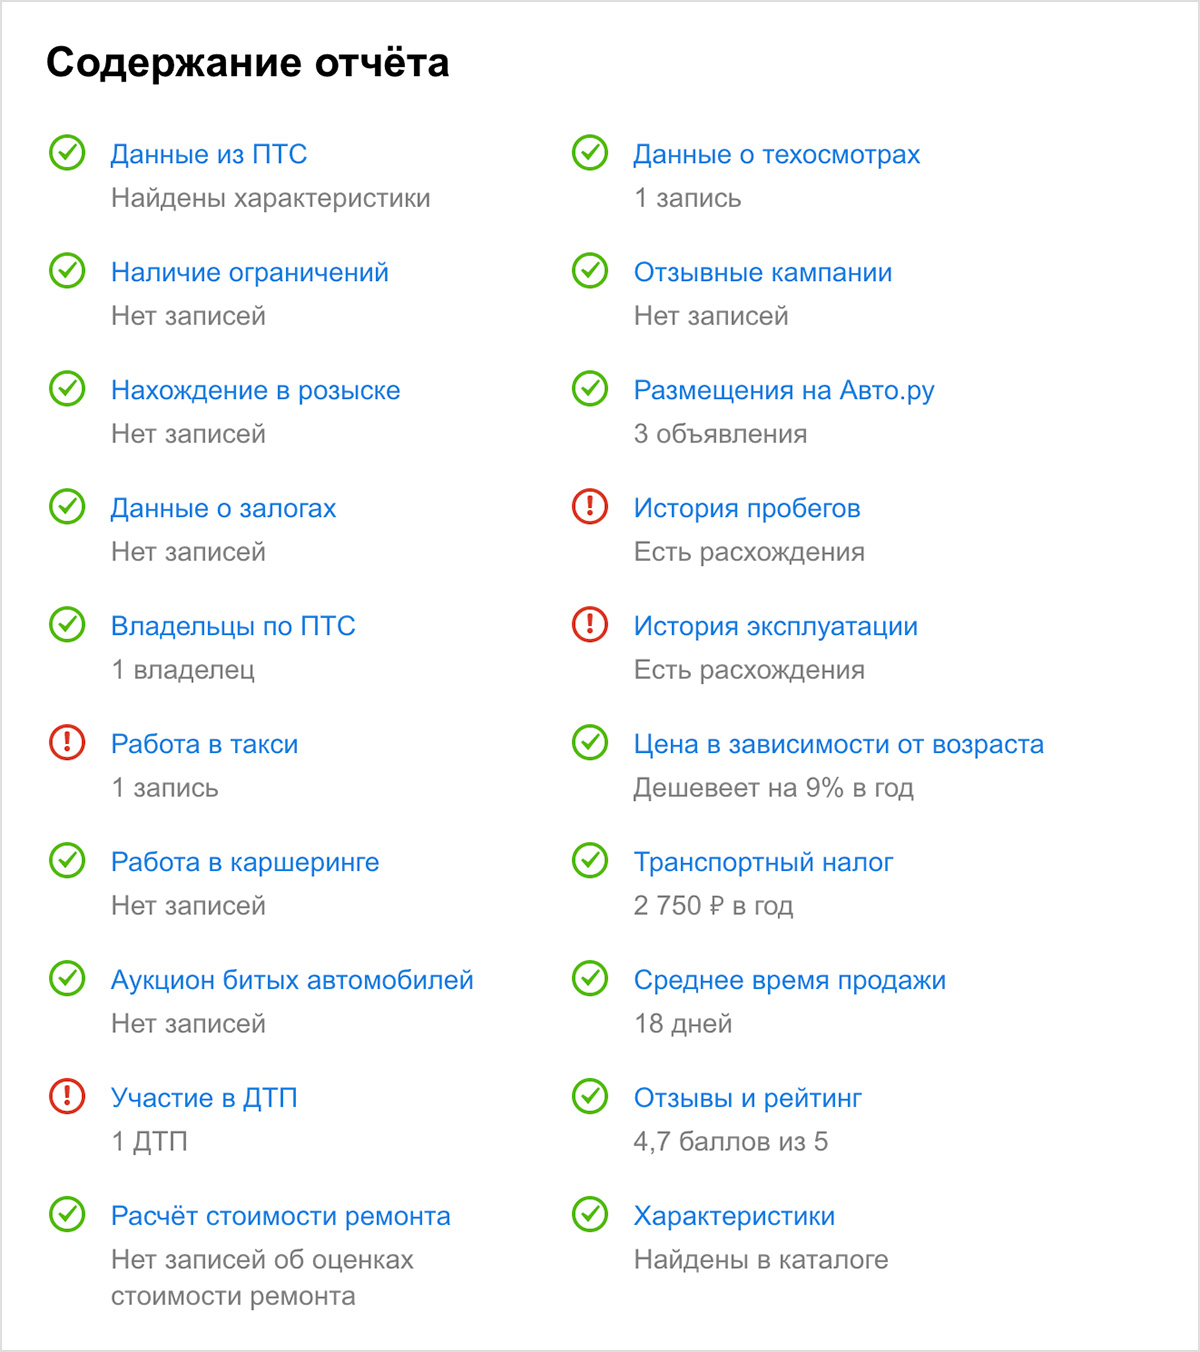The image size is (1200, 1352).
Task: Click the green checkmark next to Владельцы по ПТС
Action: click(67, 625)
